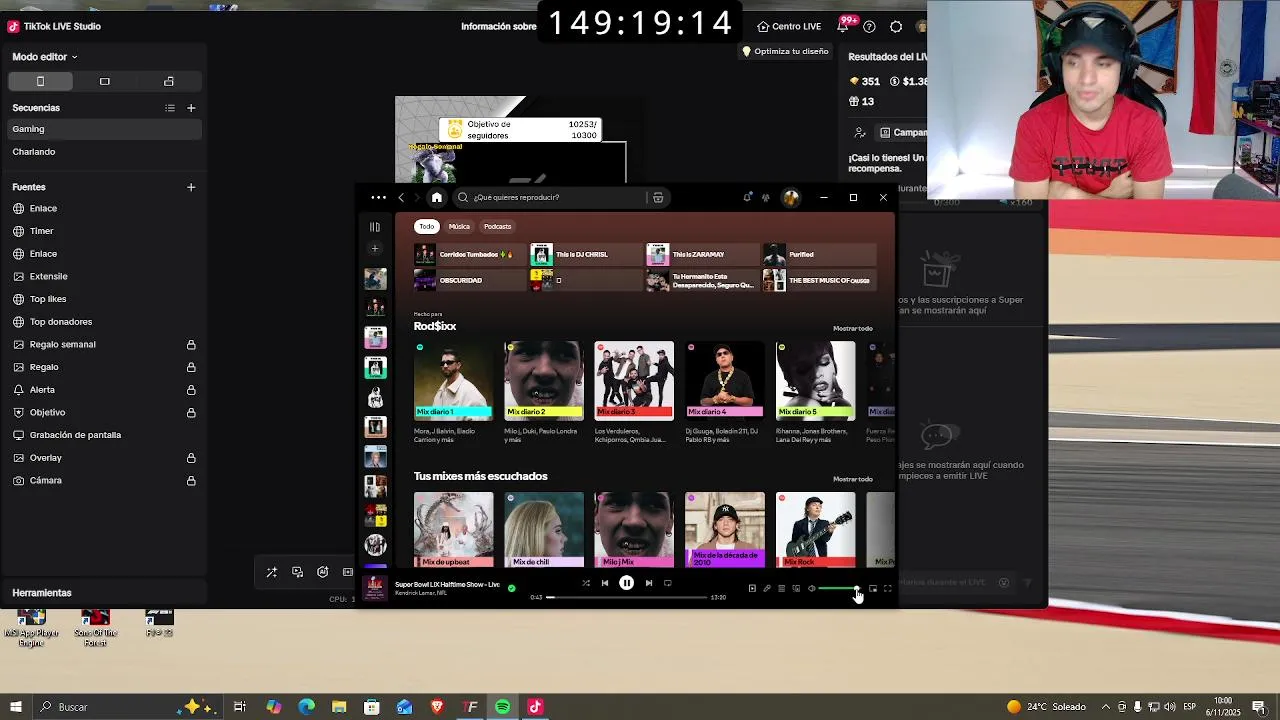Open Spotify miniplayer icon
This screenshot has height=720, width=1280.
[x=873, y=588]
